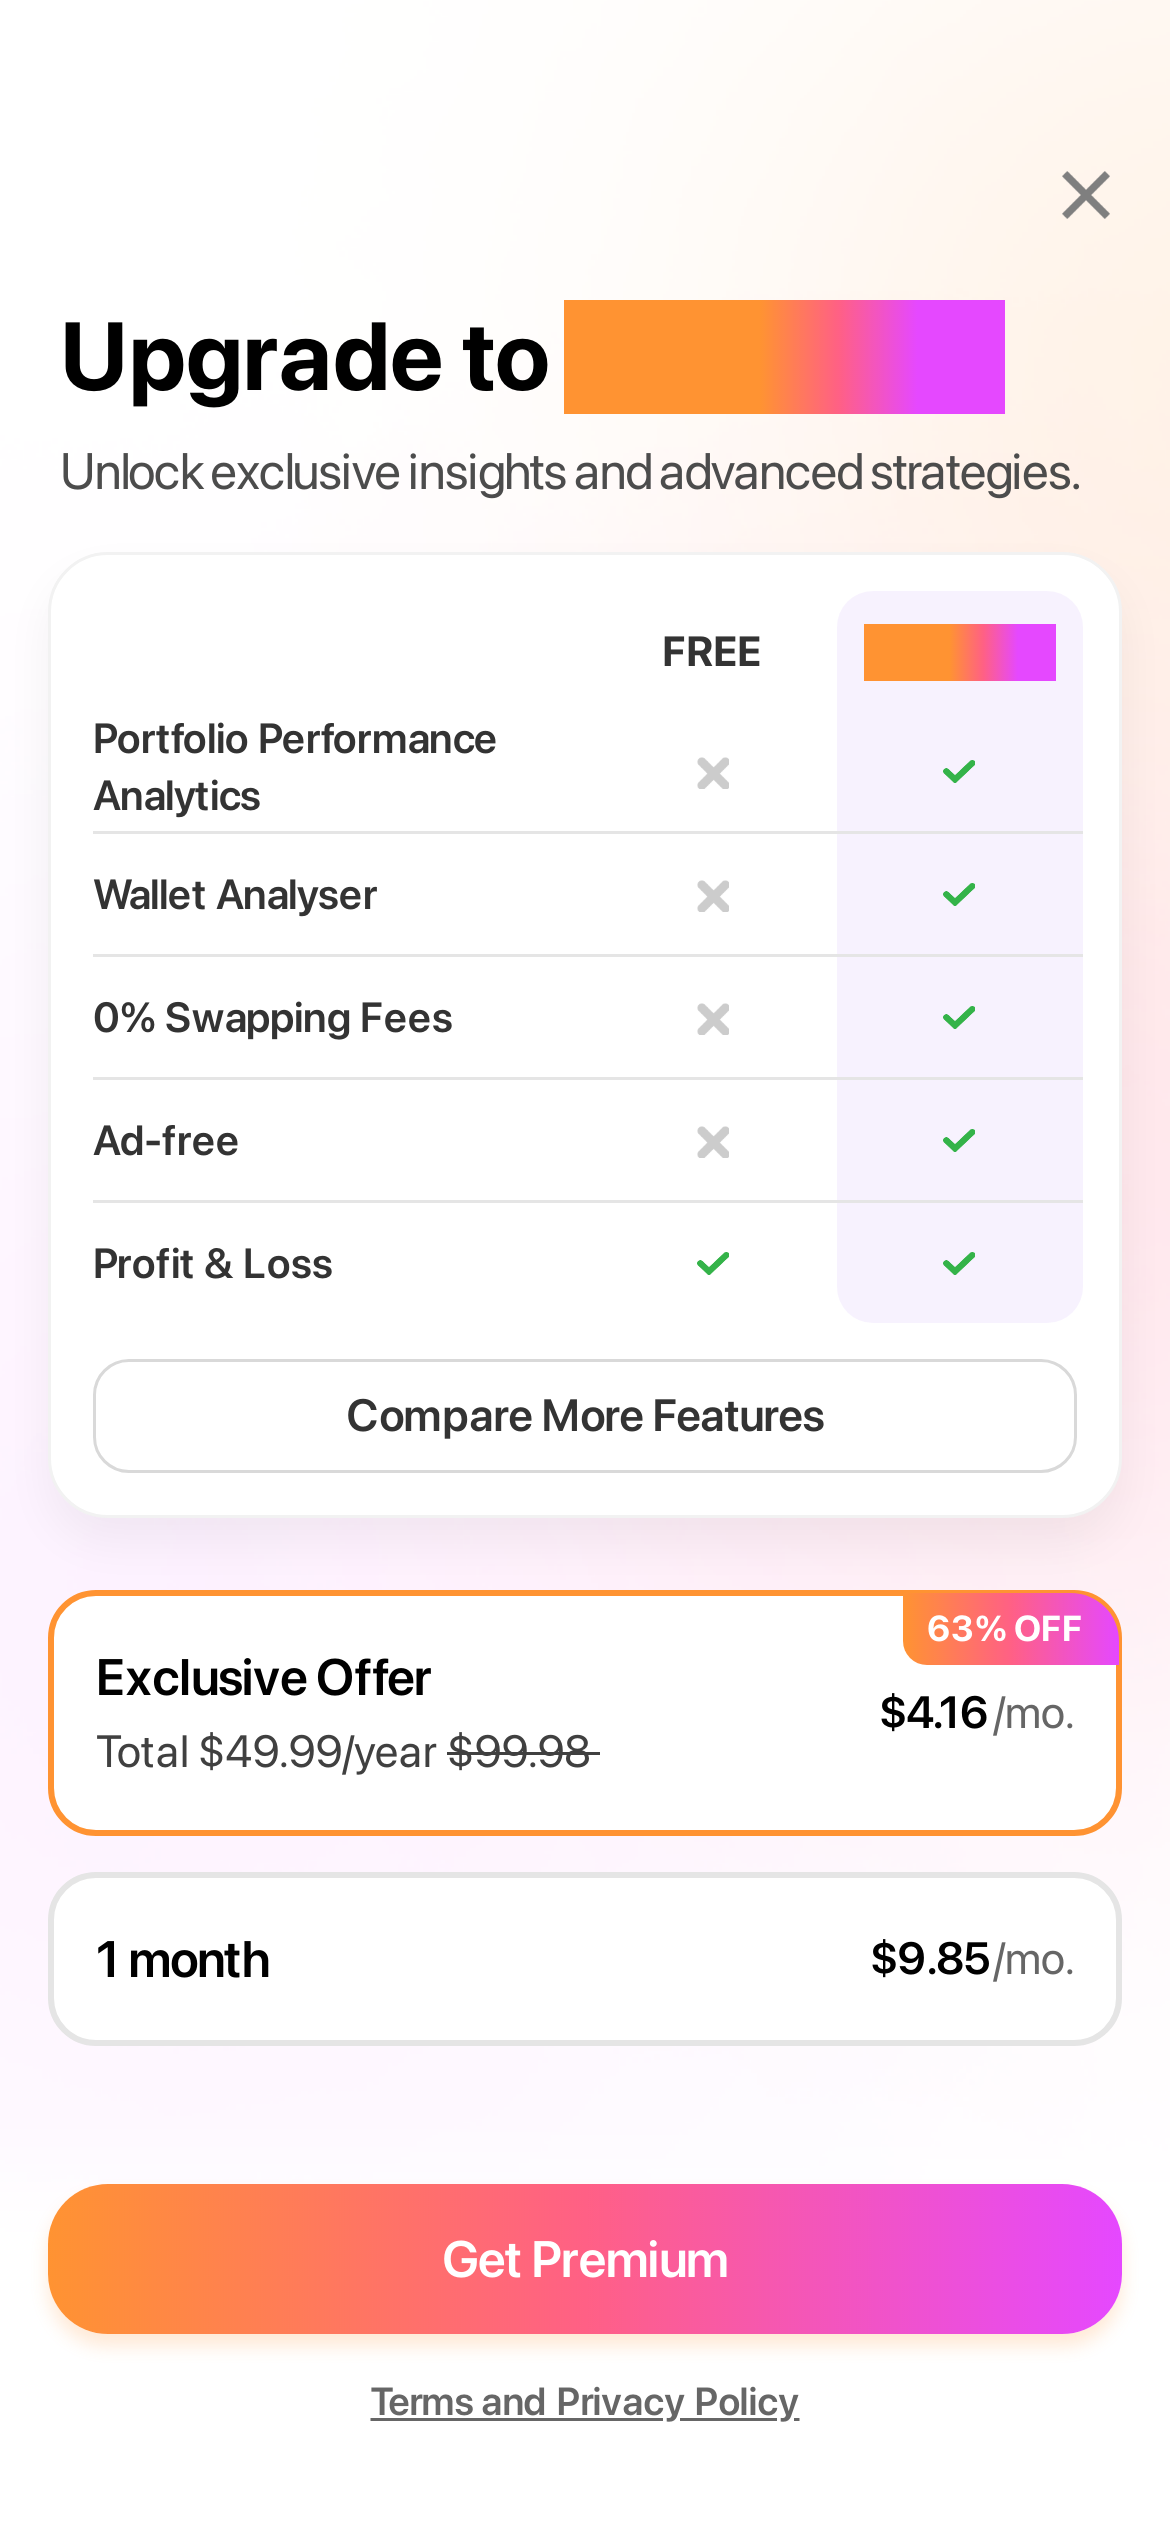1170x2532 pixels.
Task: Click the gradient banner beside Upgrade to
Action: (784, 357)
